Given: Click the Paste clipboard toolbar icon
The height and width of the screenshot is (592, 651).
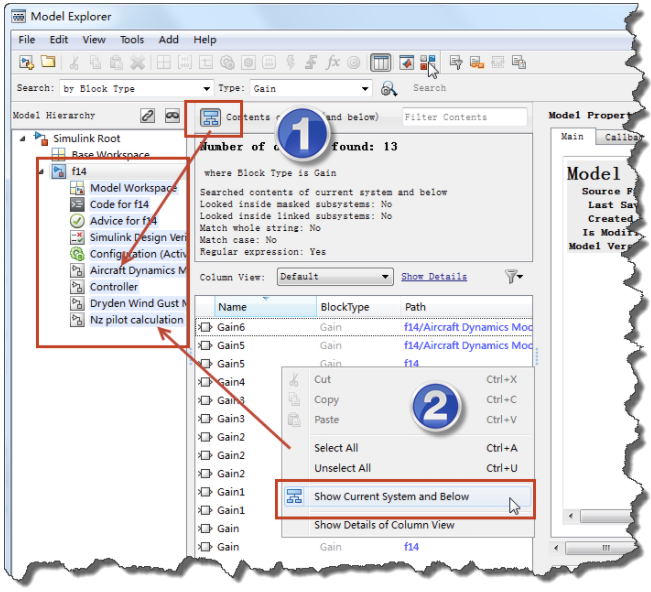Looking at the screenshot, I should point(116,63).
